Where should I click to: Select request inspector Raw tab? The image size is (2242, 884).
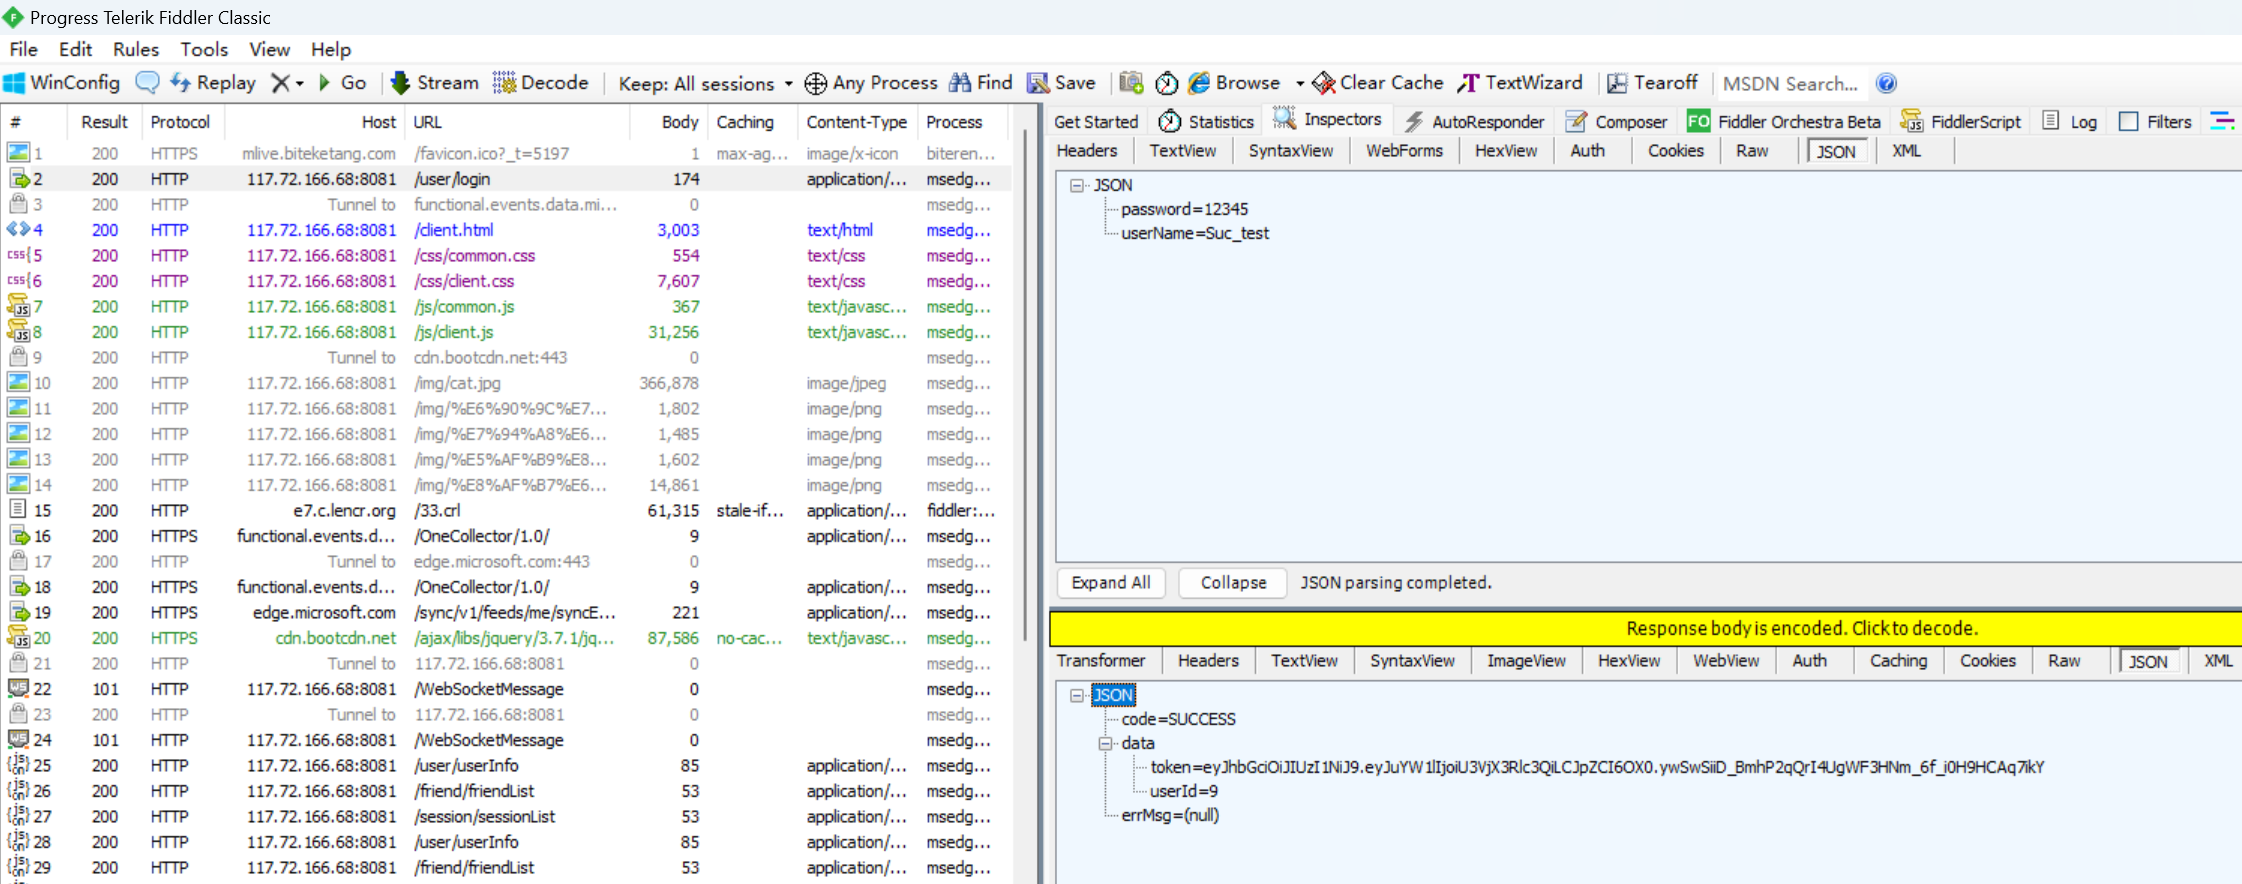point(1752,151)
